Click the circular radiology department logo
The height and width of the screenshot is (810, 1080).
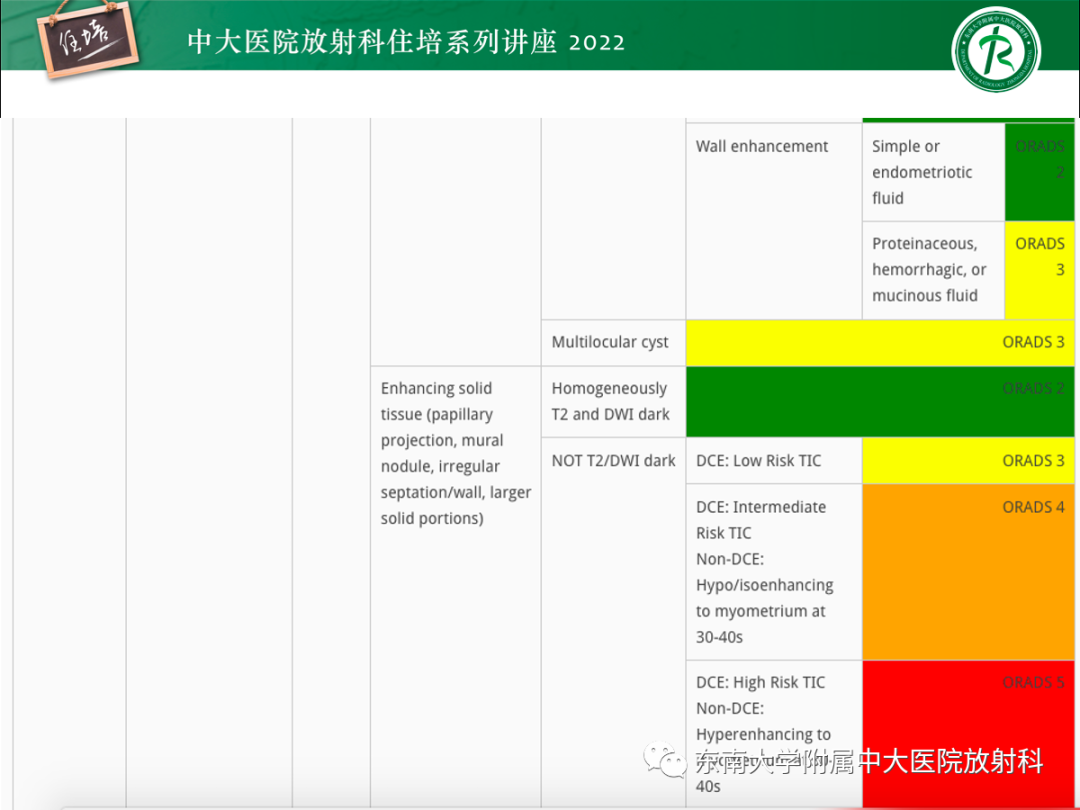tap(996, 50)
